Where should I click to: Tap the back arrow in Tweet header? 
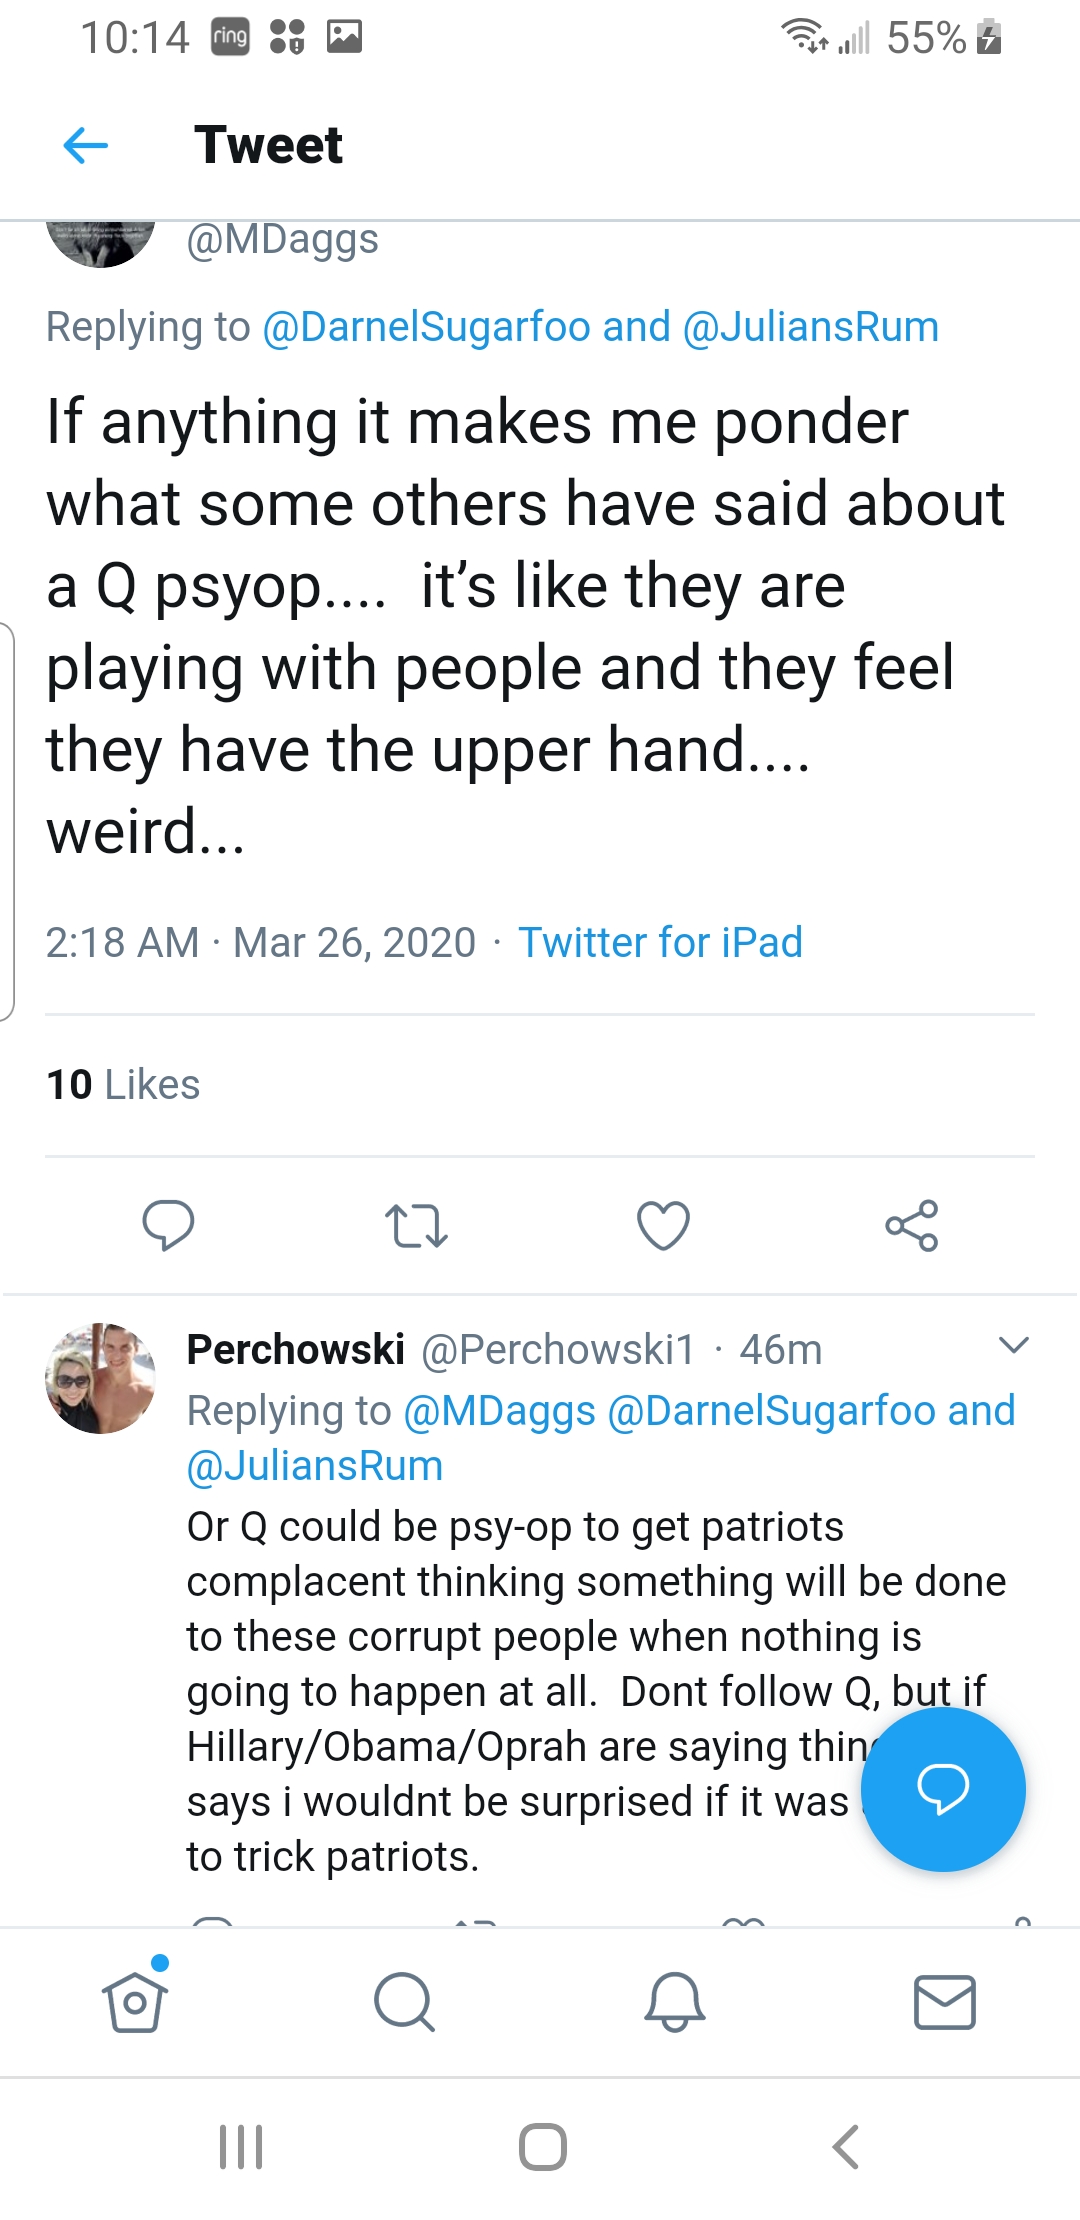click(x=85, y=146)
